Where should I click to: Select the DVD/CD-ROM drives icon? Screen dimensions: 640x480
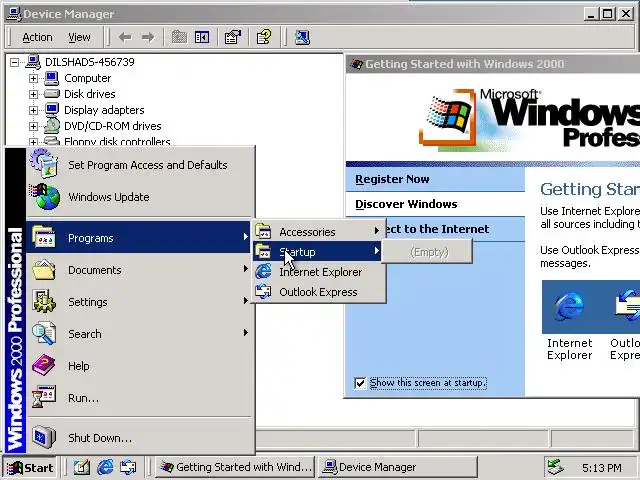52,126
